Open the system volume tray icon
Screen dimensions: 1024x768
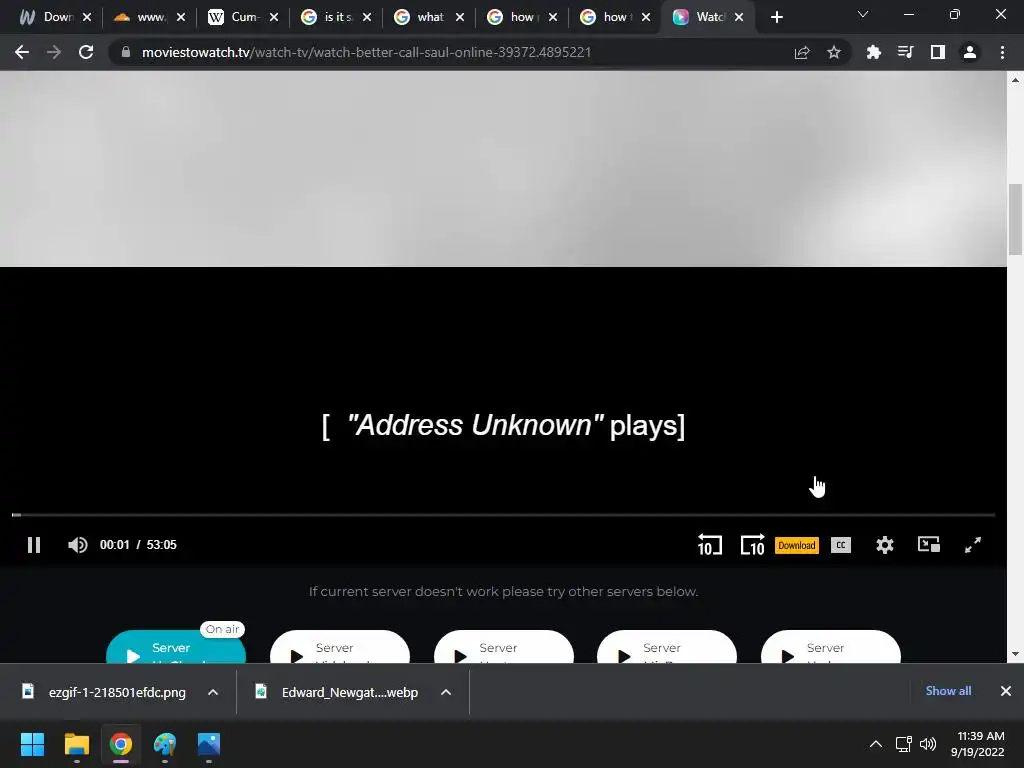click(x=927, y=744)
